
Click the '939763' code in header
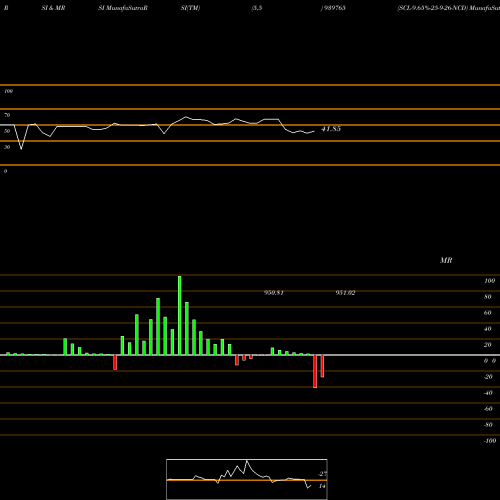click(334, 8)
